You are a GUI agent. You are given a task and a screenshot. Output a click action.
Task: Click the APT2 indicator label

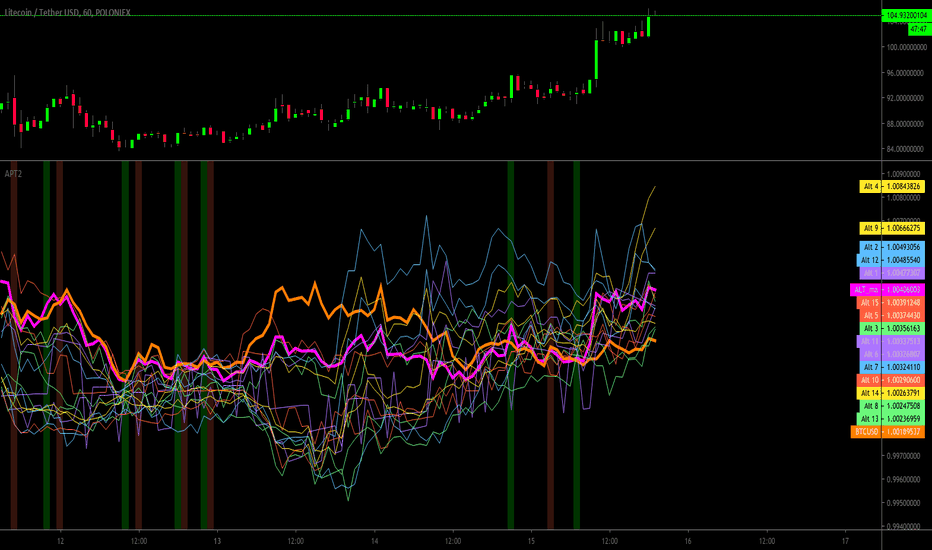click(13, 174)
